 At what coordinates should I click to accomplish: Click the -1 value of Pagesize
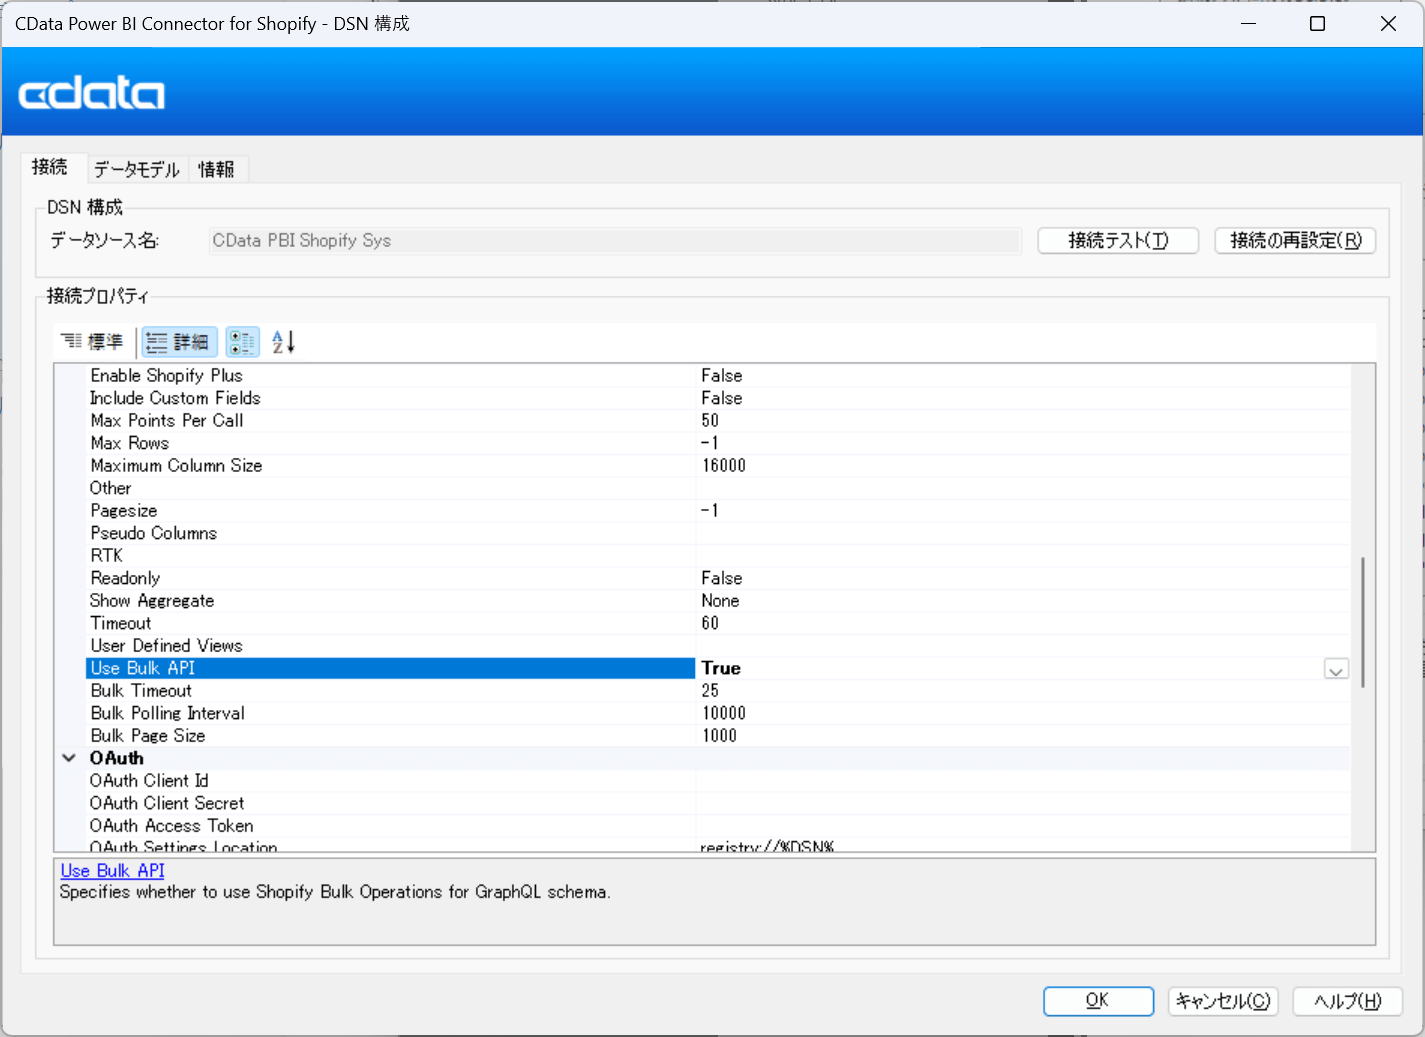click(x=709, y=511)
